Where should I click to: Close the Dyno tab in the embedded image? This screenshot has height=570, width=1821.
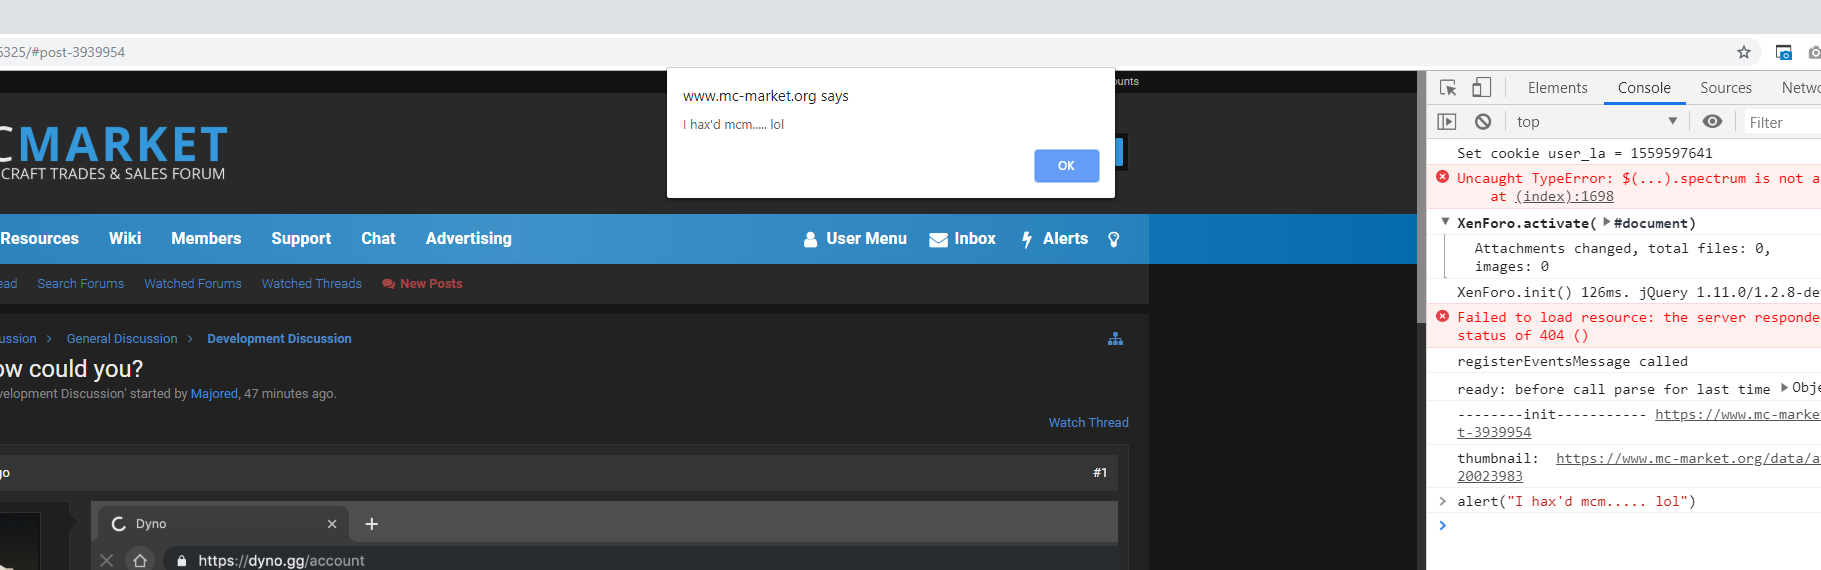click(x=332, y=524)
